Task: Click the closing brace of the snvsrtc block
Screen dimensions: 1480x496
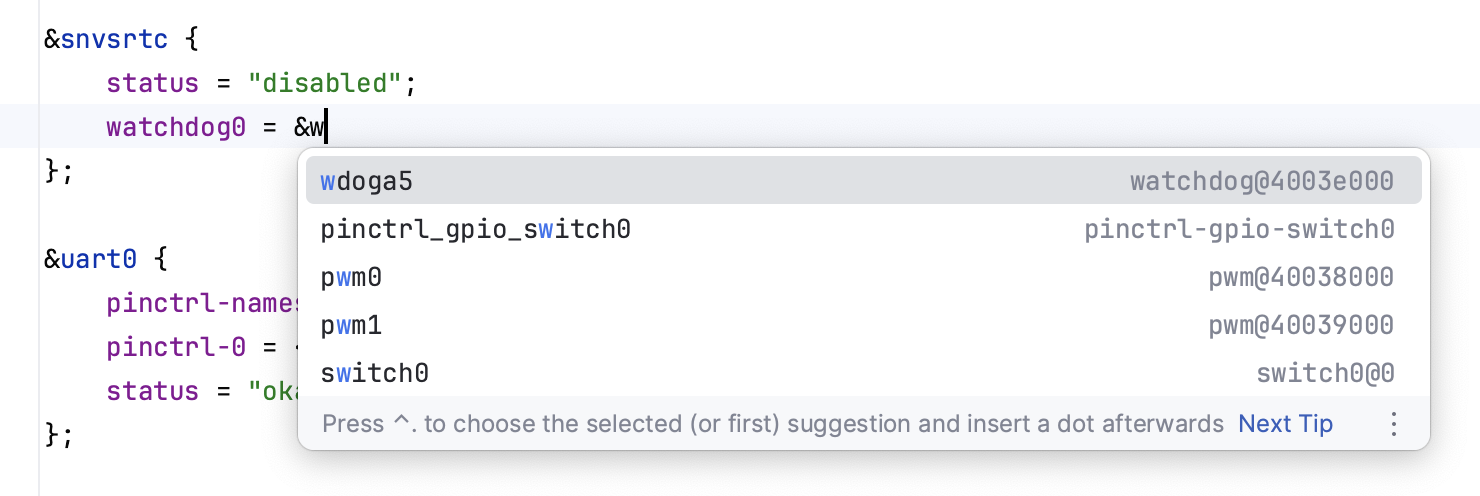Action: tap(52, 171)
